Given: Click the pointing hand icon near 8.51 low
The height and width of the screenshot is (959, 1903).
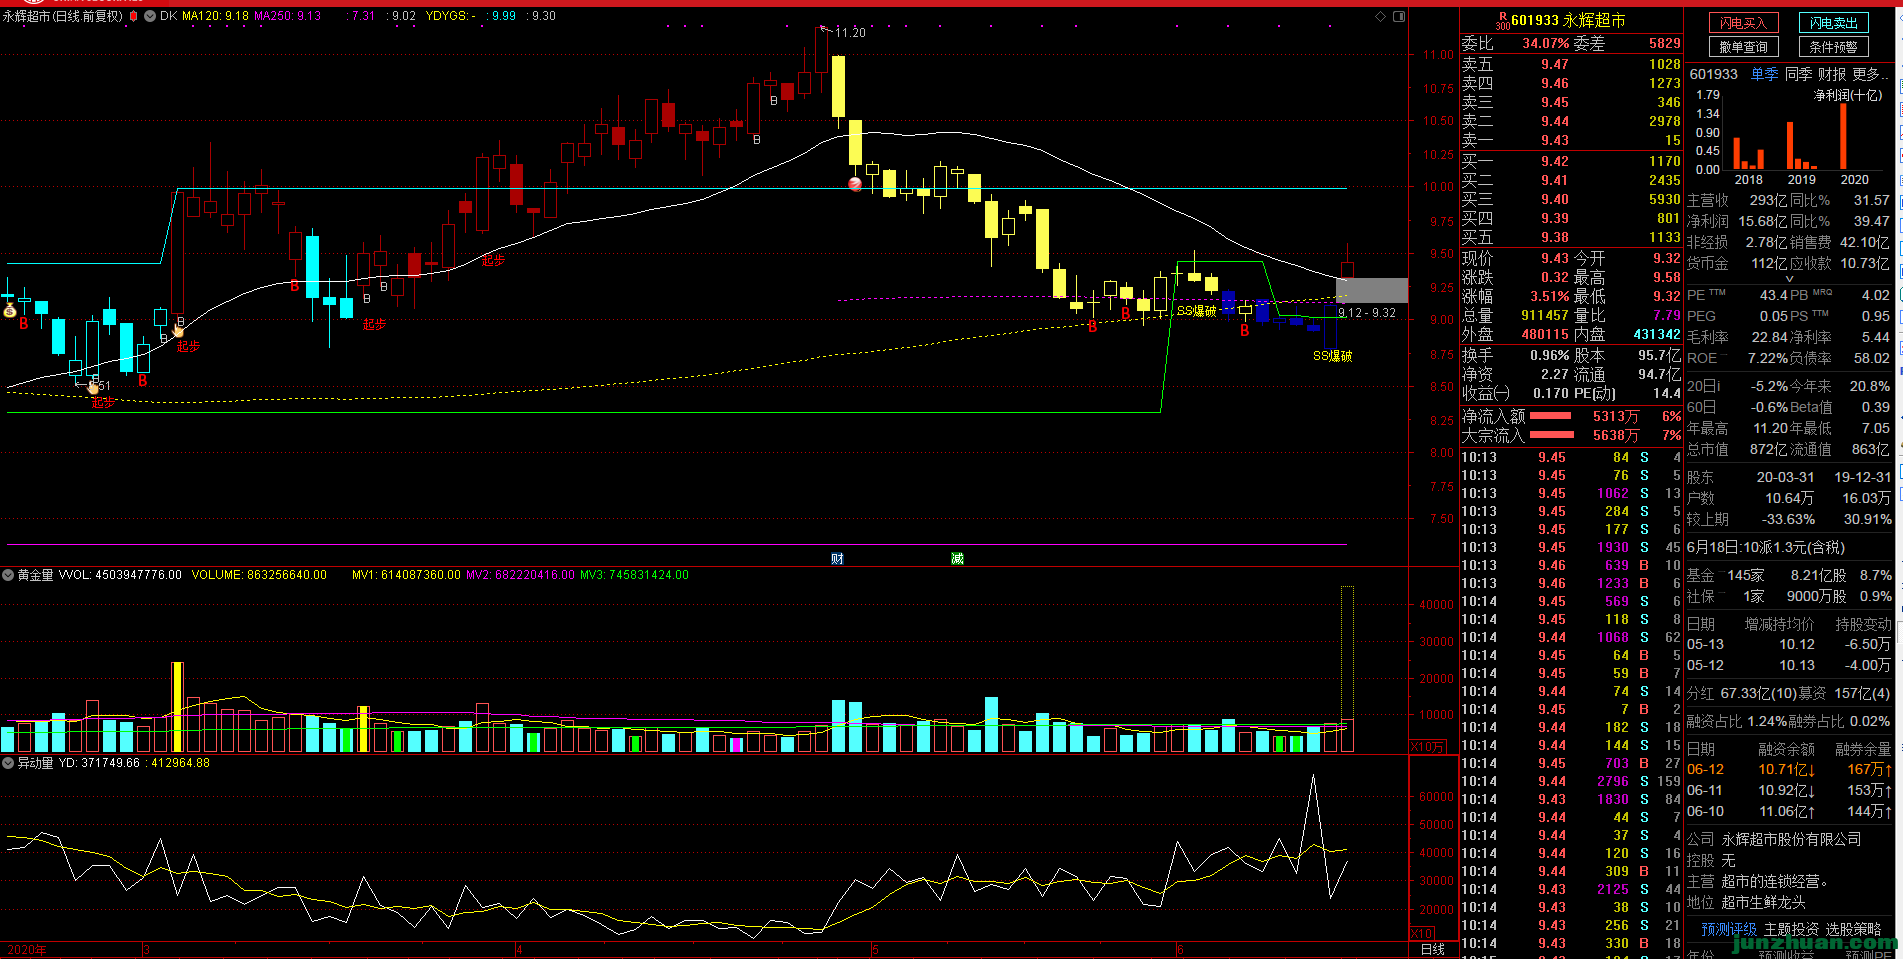Looking at the screenshot, I should point(93,387).
